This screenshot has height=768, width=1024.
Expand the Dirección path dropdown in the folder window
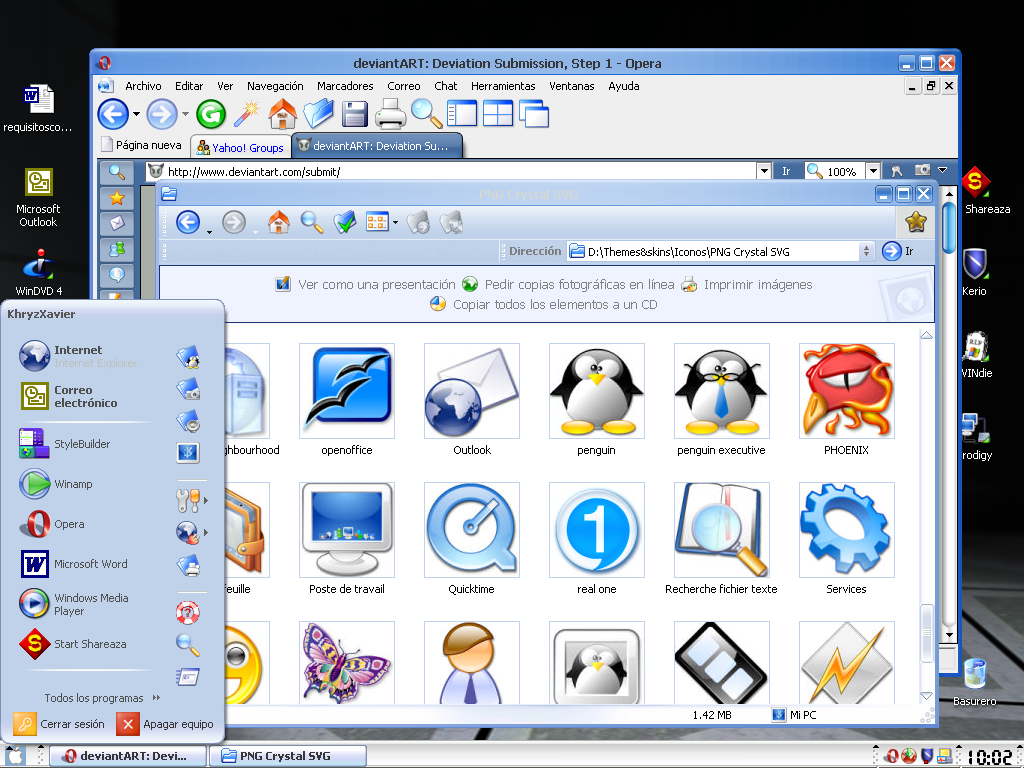(x=867, y=251)
